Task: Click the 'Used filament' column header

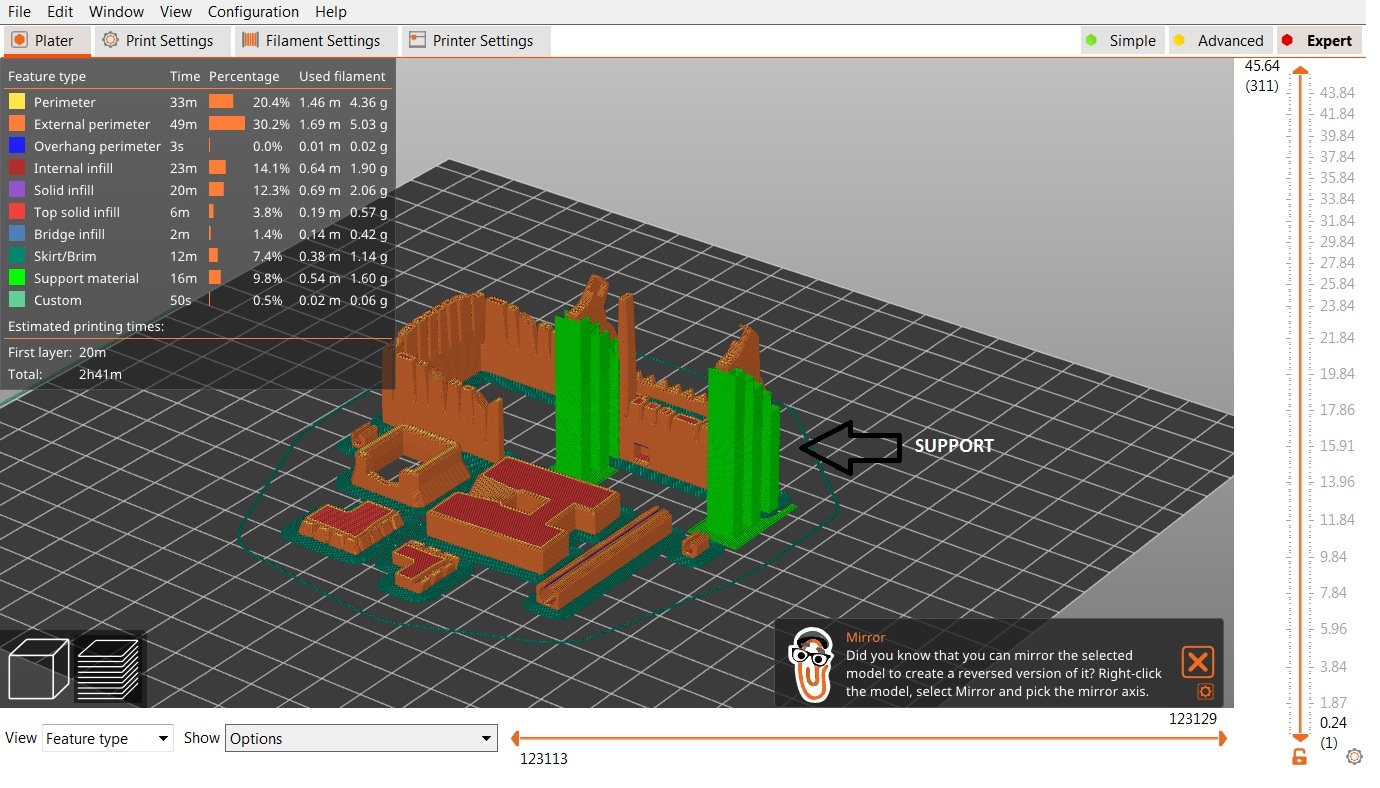Action: click(x=342, y=76)
